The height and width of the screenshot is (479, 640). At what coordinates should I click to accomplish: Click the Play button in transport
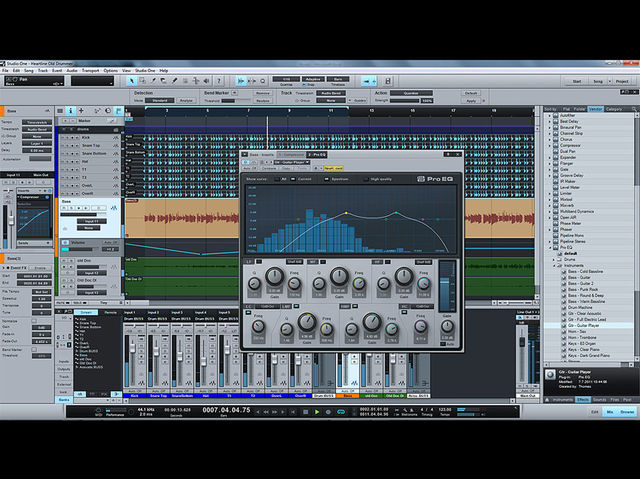pyautogui.click(x=317, y=412)
